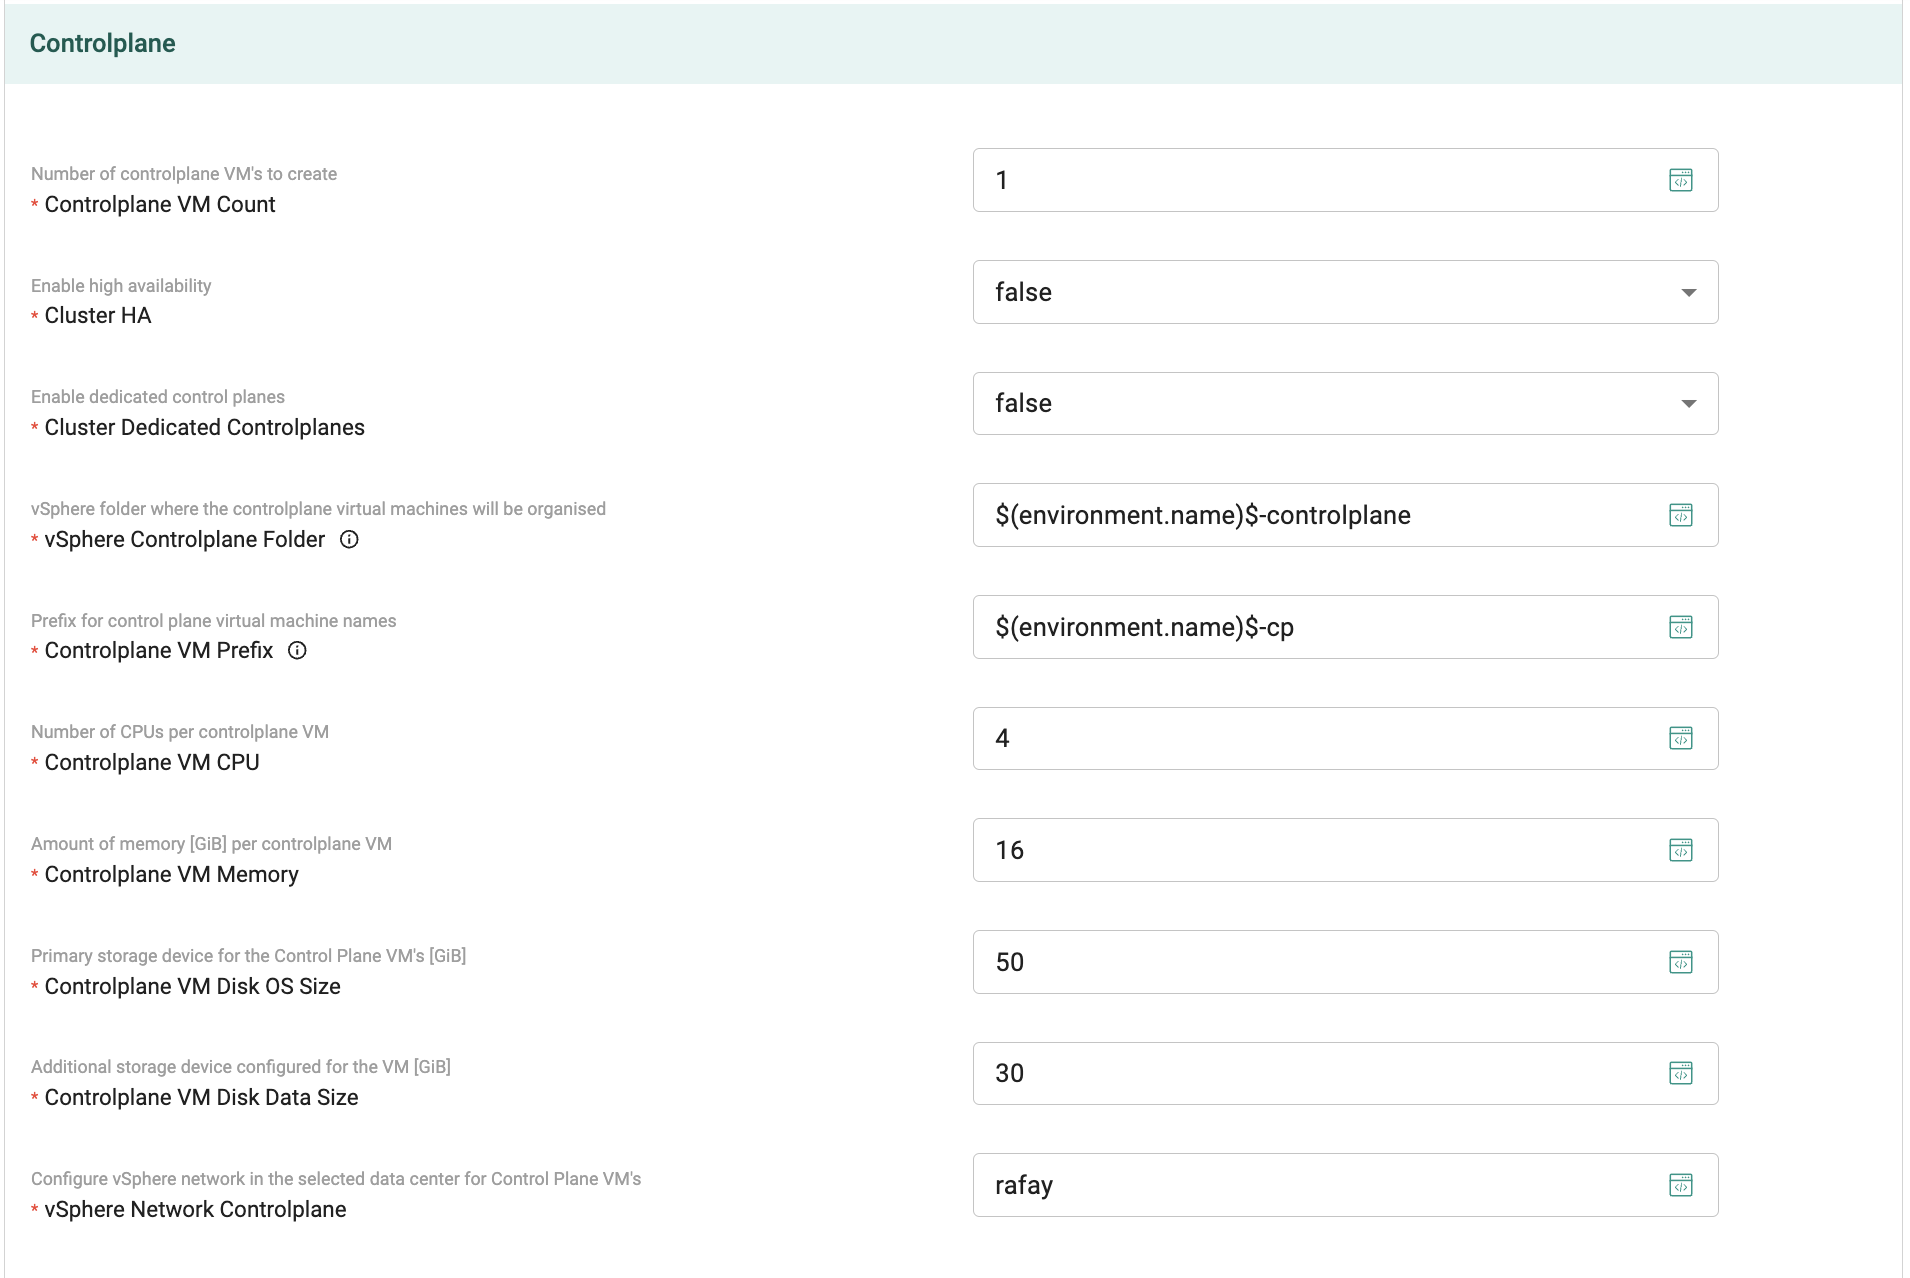Click the 'Cluster HA' label
The image size is (1910, 1278).
(98, 316)
